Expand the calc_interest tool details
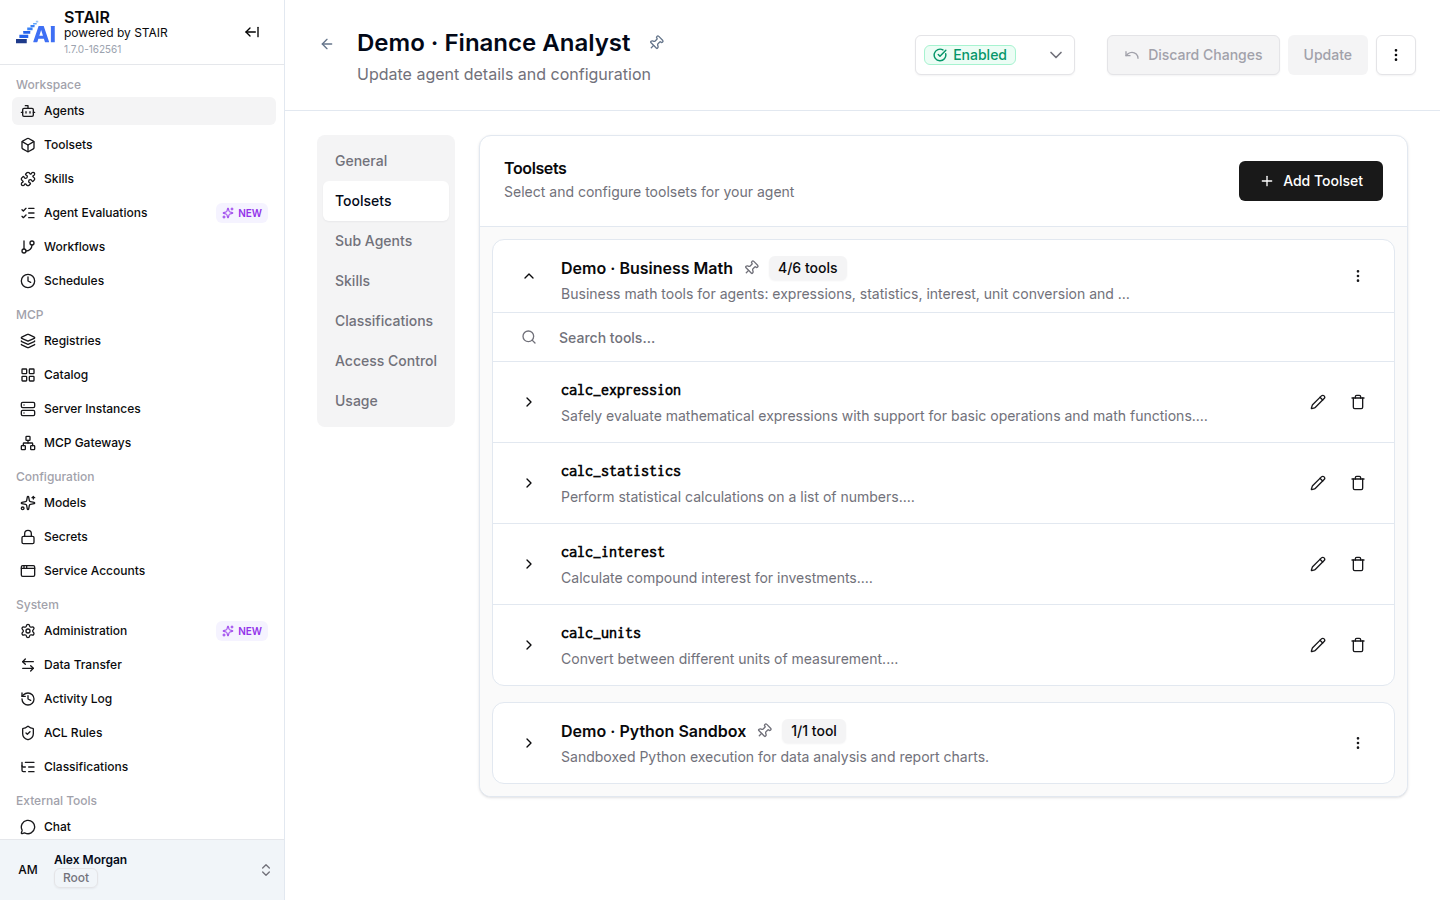 (529, 564)
